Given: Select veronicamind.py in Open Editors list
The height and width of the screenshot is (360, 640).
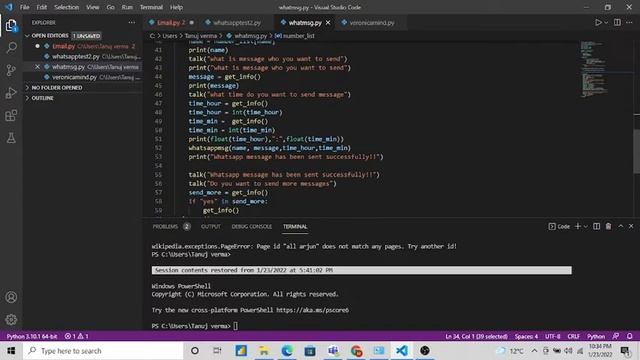Looking at the screenshot, I should click(82, 77).
